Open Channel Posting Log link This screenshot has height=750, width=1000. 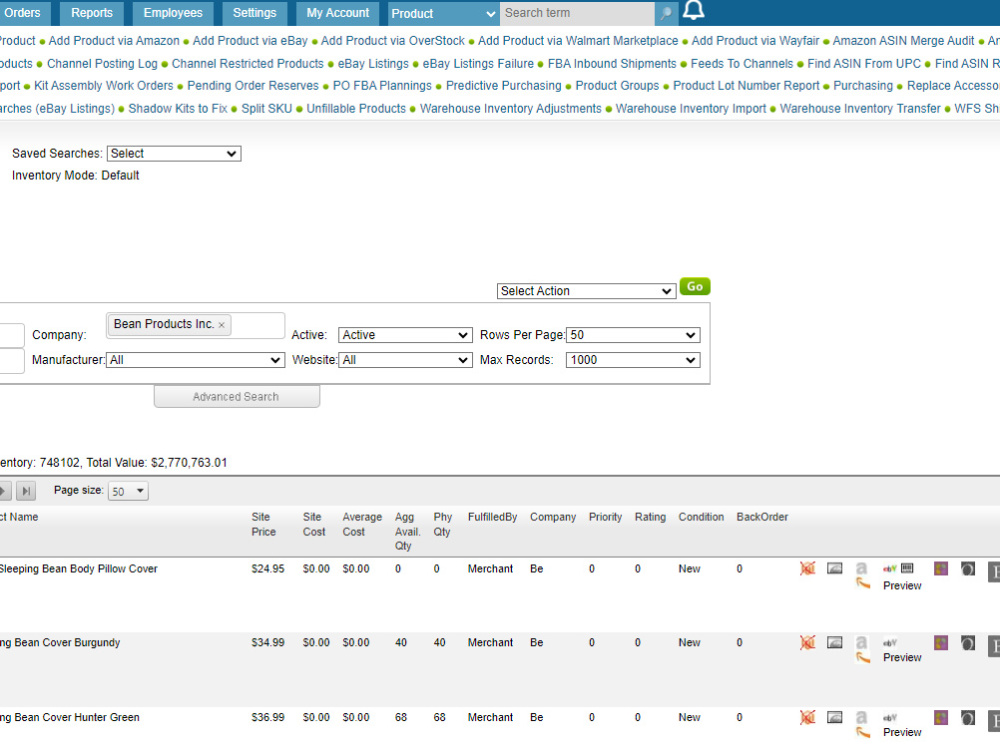(102, 64)
